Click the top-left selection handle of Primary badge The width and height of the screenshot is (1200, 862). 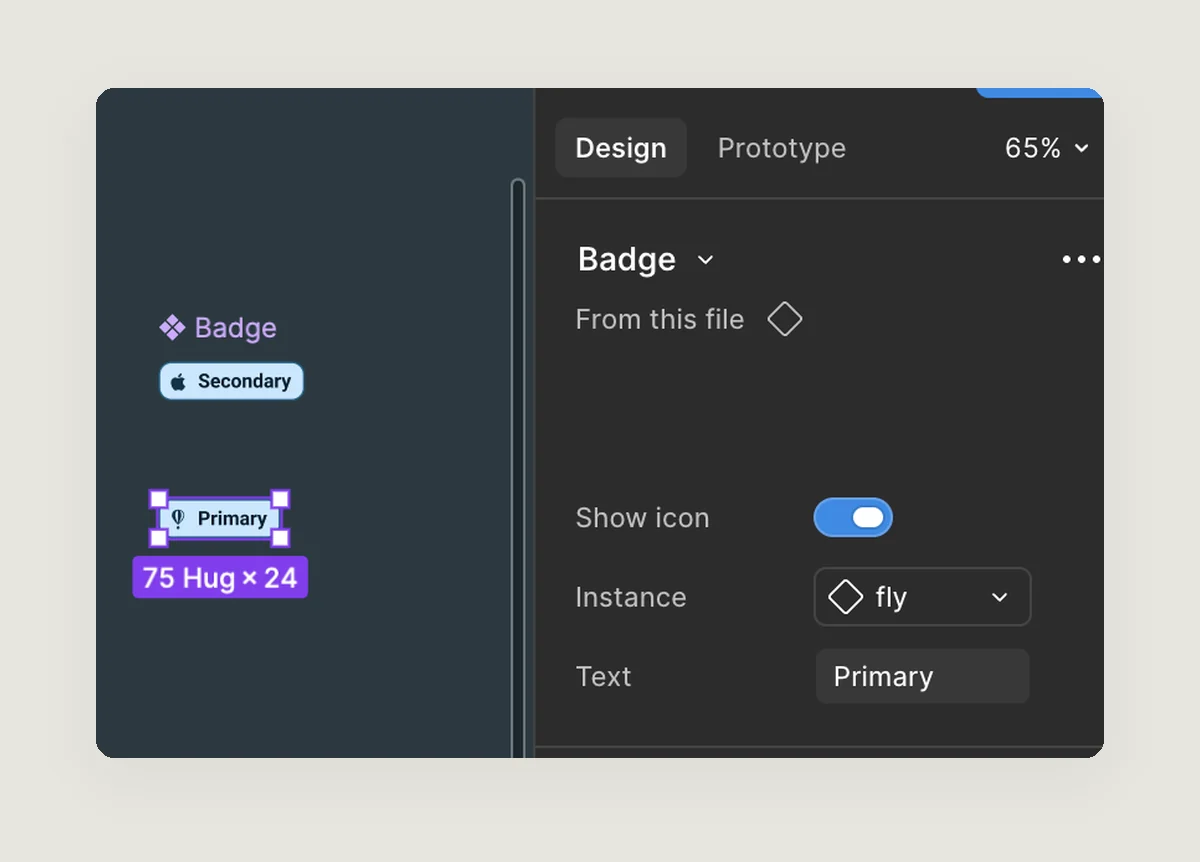pyautogui.click(x=158, y=499)
